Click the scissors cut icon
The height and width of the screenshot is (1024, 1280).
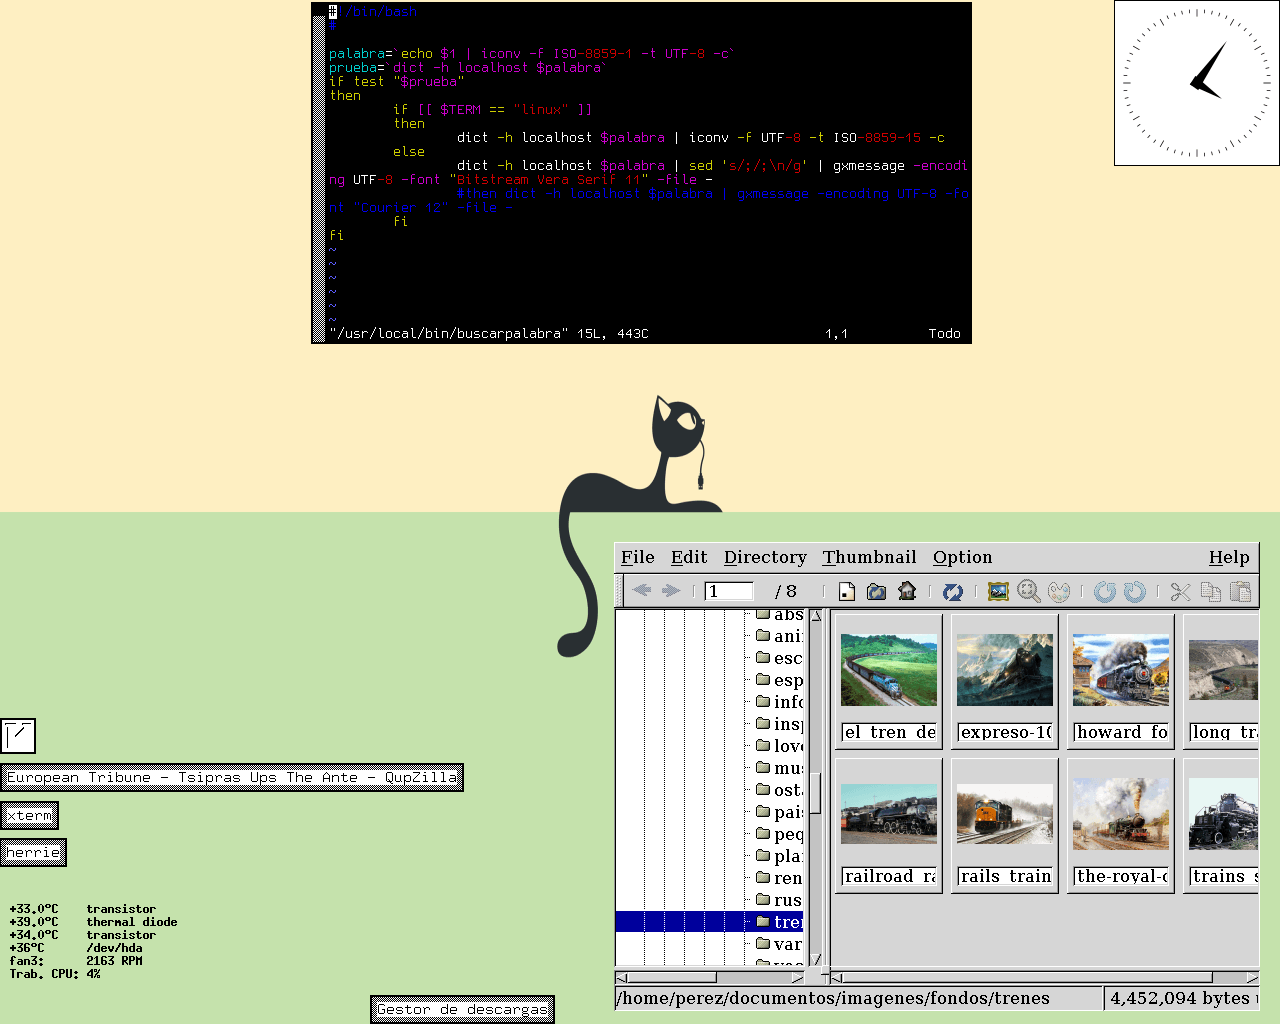tap(1181, 591)
